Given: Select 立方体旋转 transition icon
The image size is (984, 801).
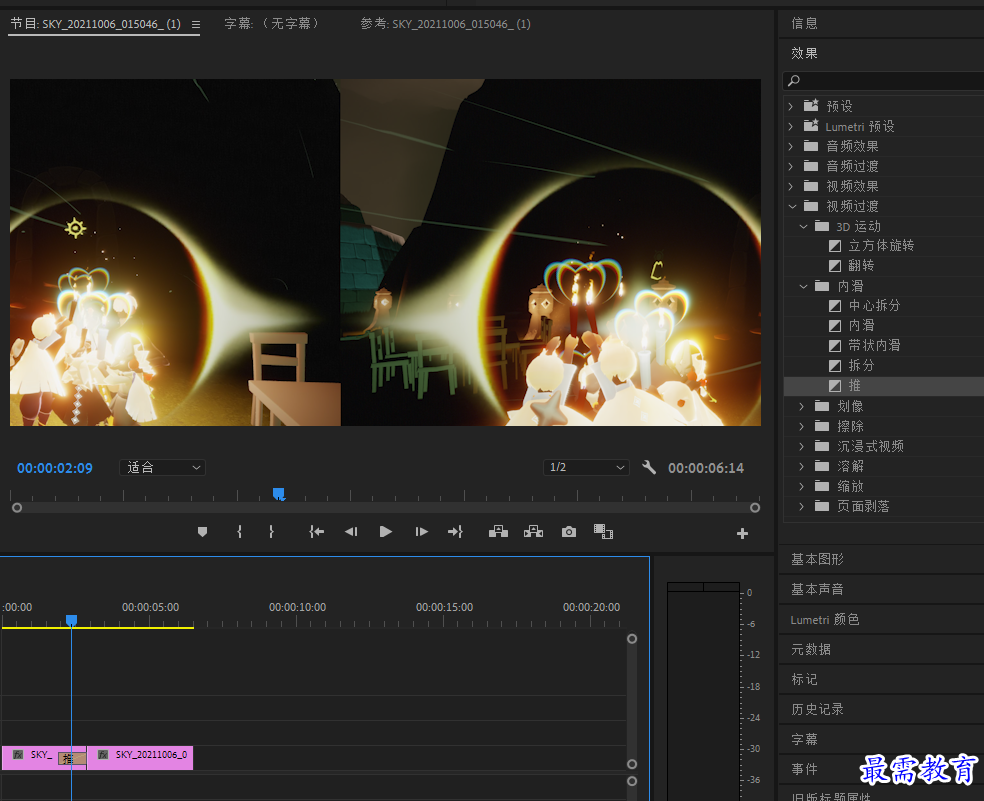Looking at the screenshot, I should [x=835, y=246].
